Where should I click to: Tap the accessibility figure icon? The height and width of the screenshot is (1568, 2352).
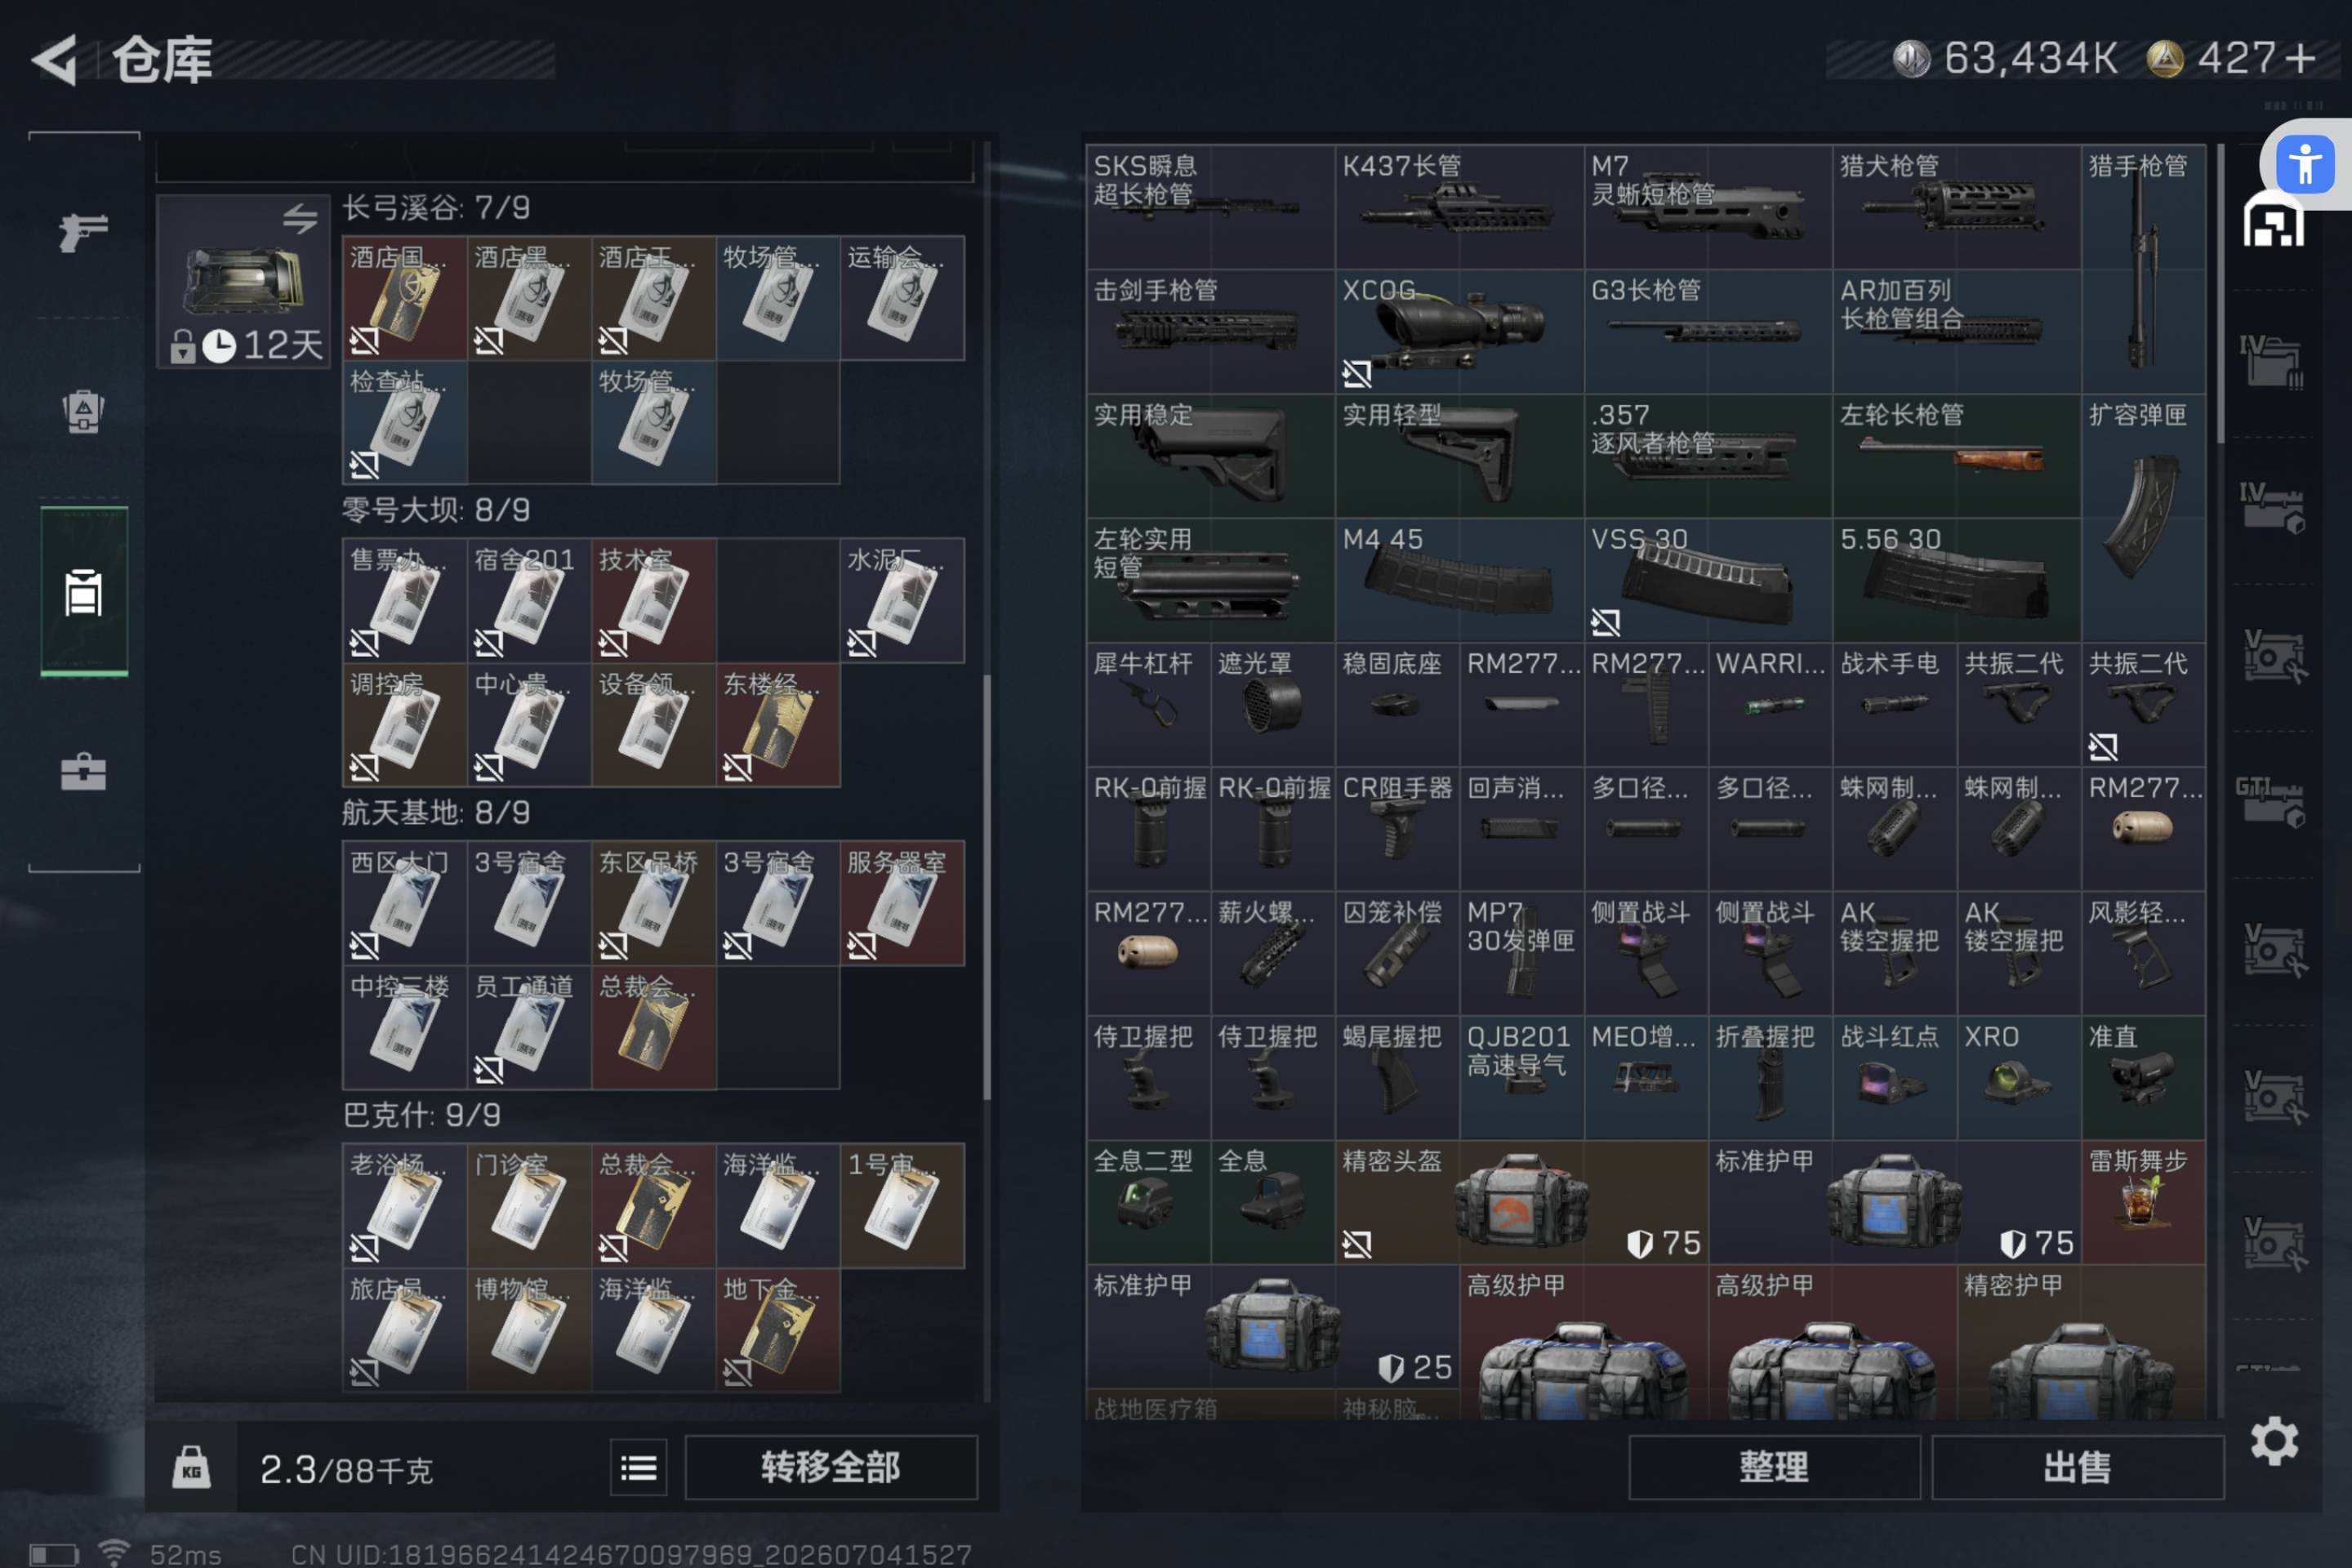coord(2305,163)
